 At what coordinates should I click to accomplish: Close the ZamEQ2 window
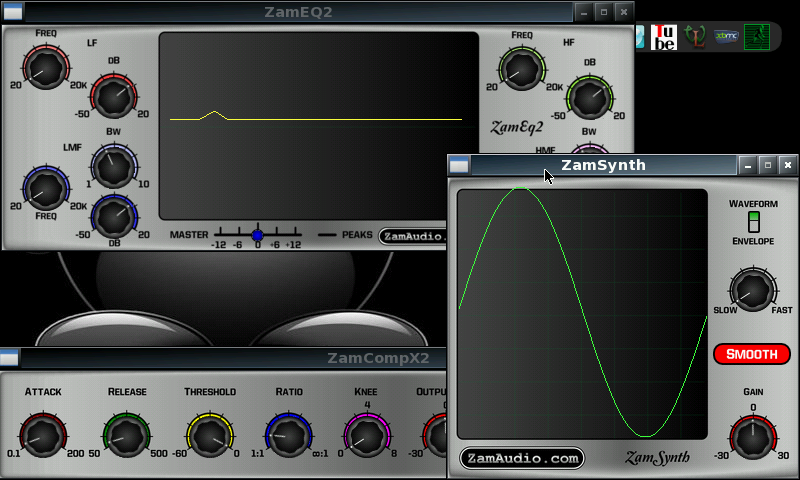[x=623, y=12]
